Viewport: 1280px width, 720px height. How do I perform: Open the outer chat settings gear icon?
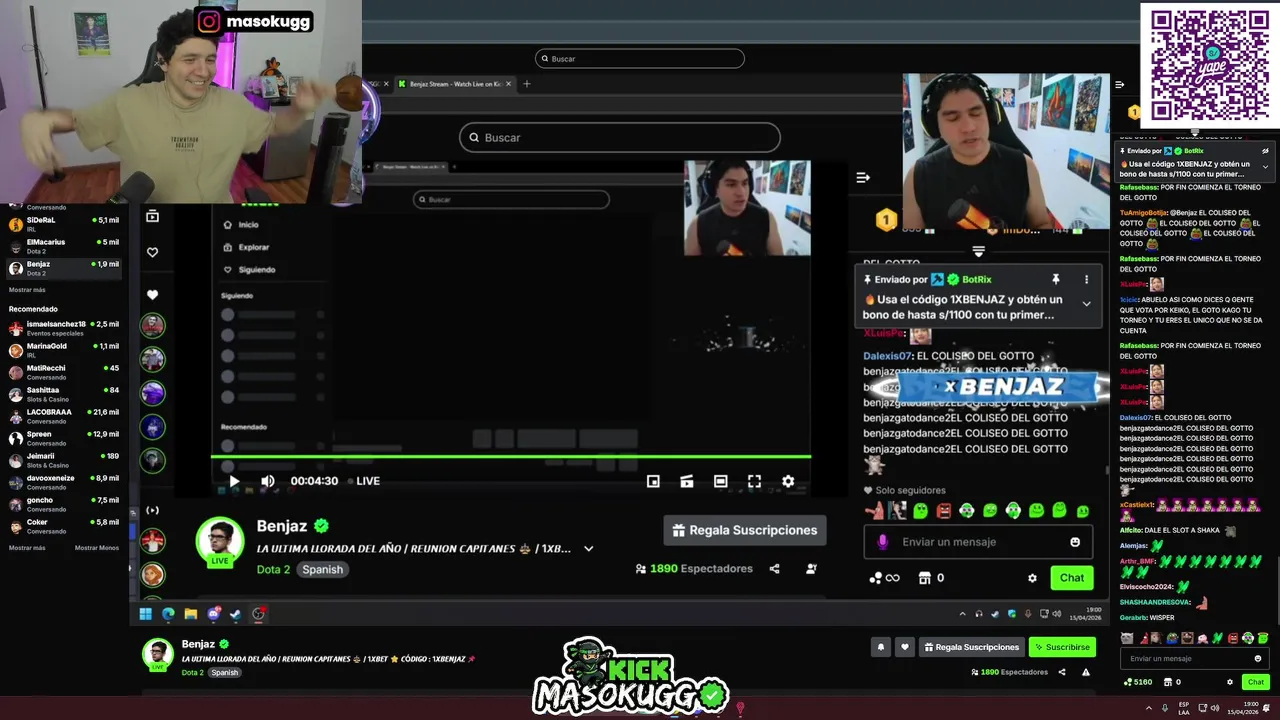coord(1230,682)
